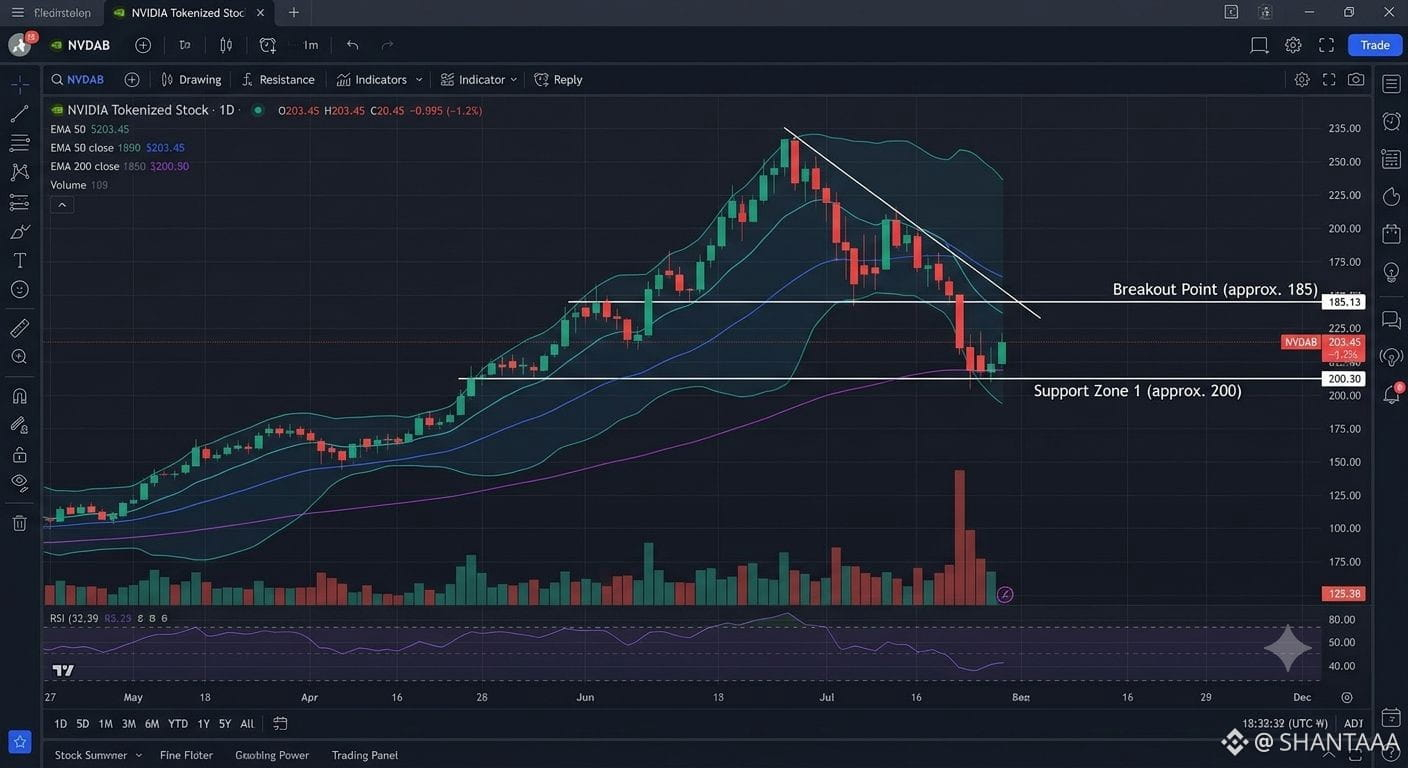Image resolution: width=1408 pixels, height=768 pixels.
Task: Focus the NVDAB symbol search field
Action: tap(78, 79)
